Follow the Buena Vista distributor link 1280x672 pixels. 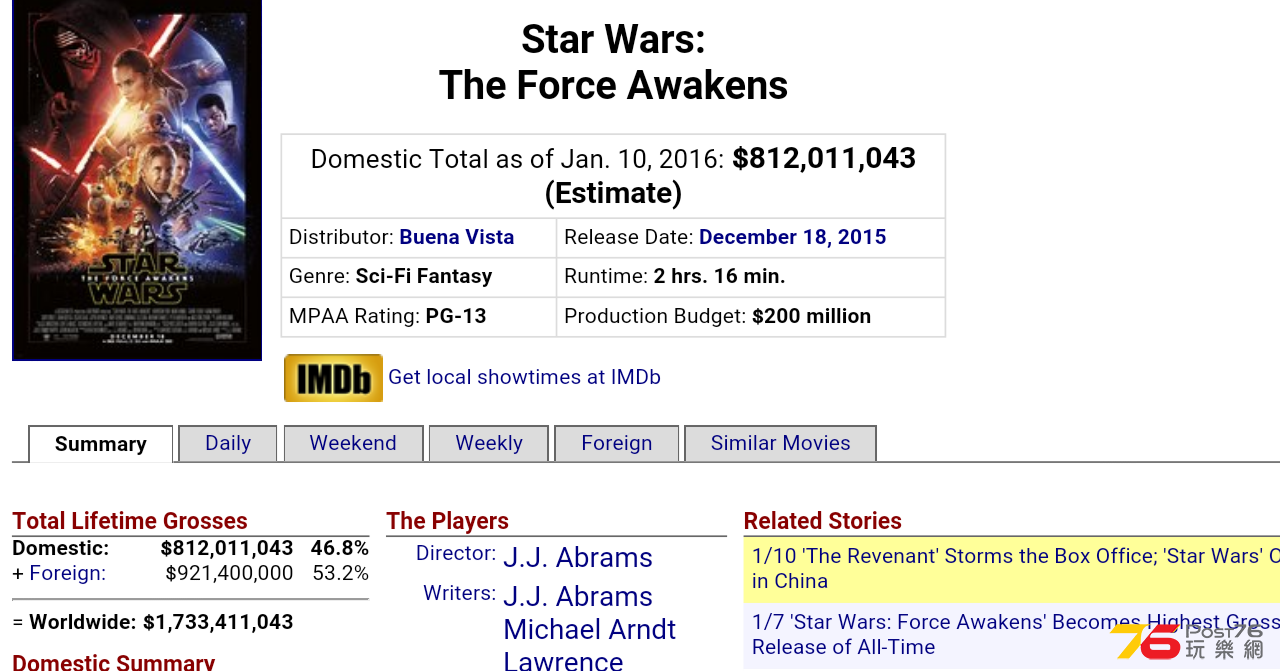[x=457, y=237]
